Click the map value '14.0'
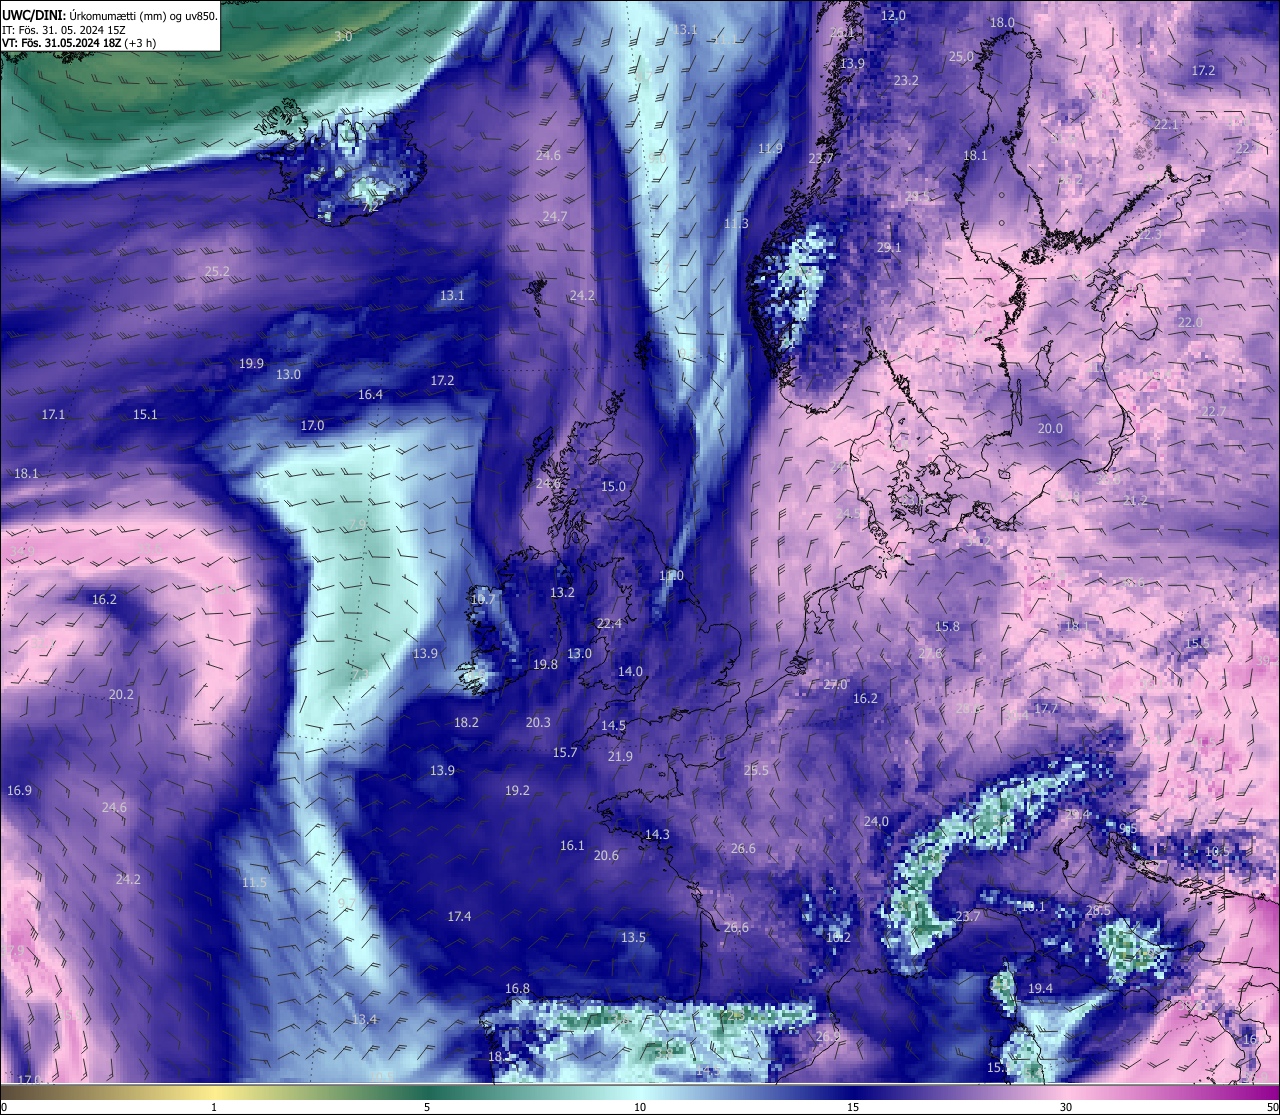This screenshot has width=1280, height=1115. 630,671
